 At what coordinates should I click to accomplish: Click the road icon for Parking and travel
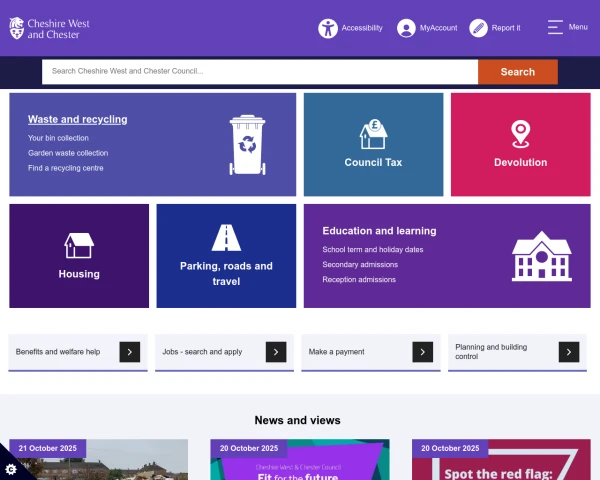[227, 238]
